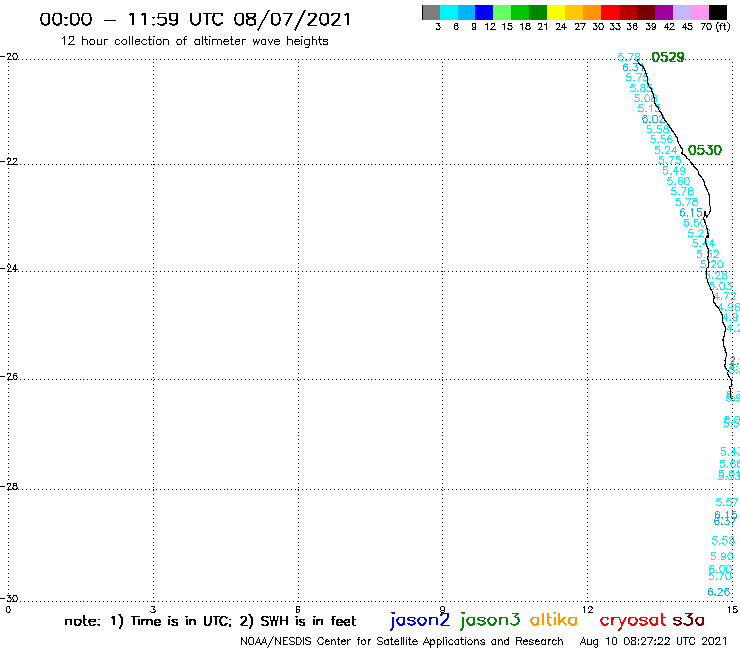Image resolution: width=740 pixels, height=650 pixels.
Task: Click the wave height value 5.24
Action: [665, 151]
